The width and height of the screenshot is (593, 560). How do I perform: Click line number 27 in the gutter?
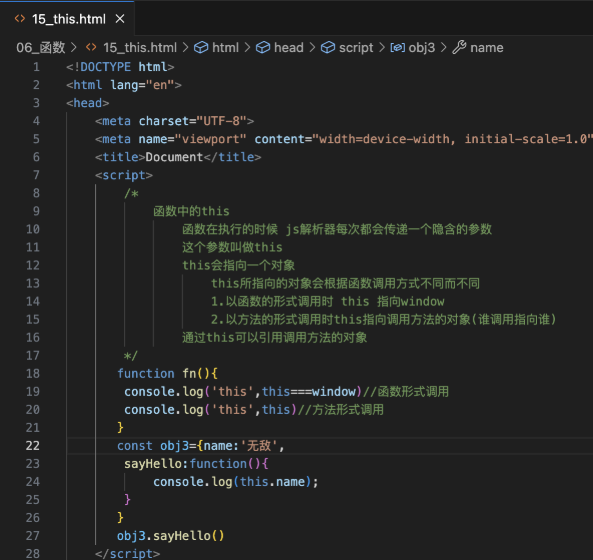[x=33, y=536]
